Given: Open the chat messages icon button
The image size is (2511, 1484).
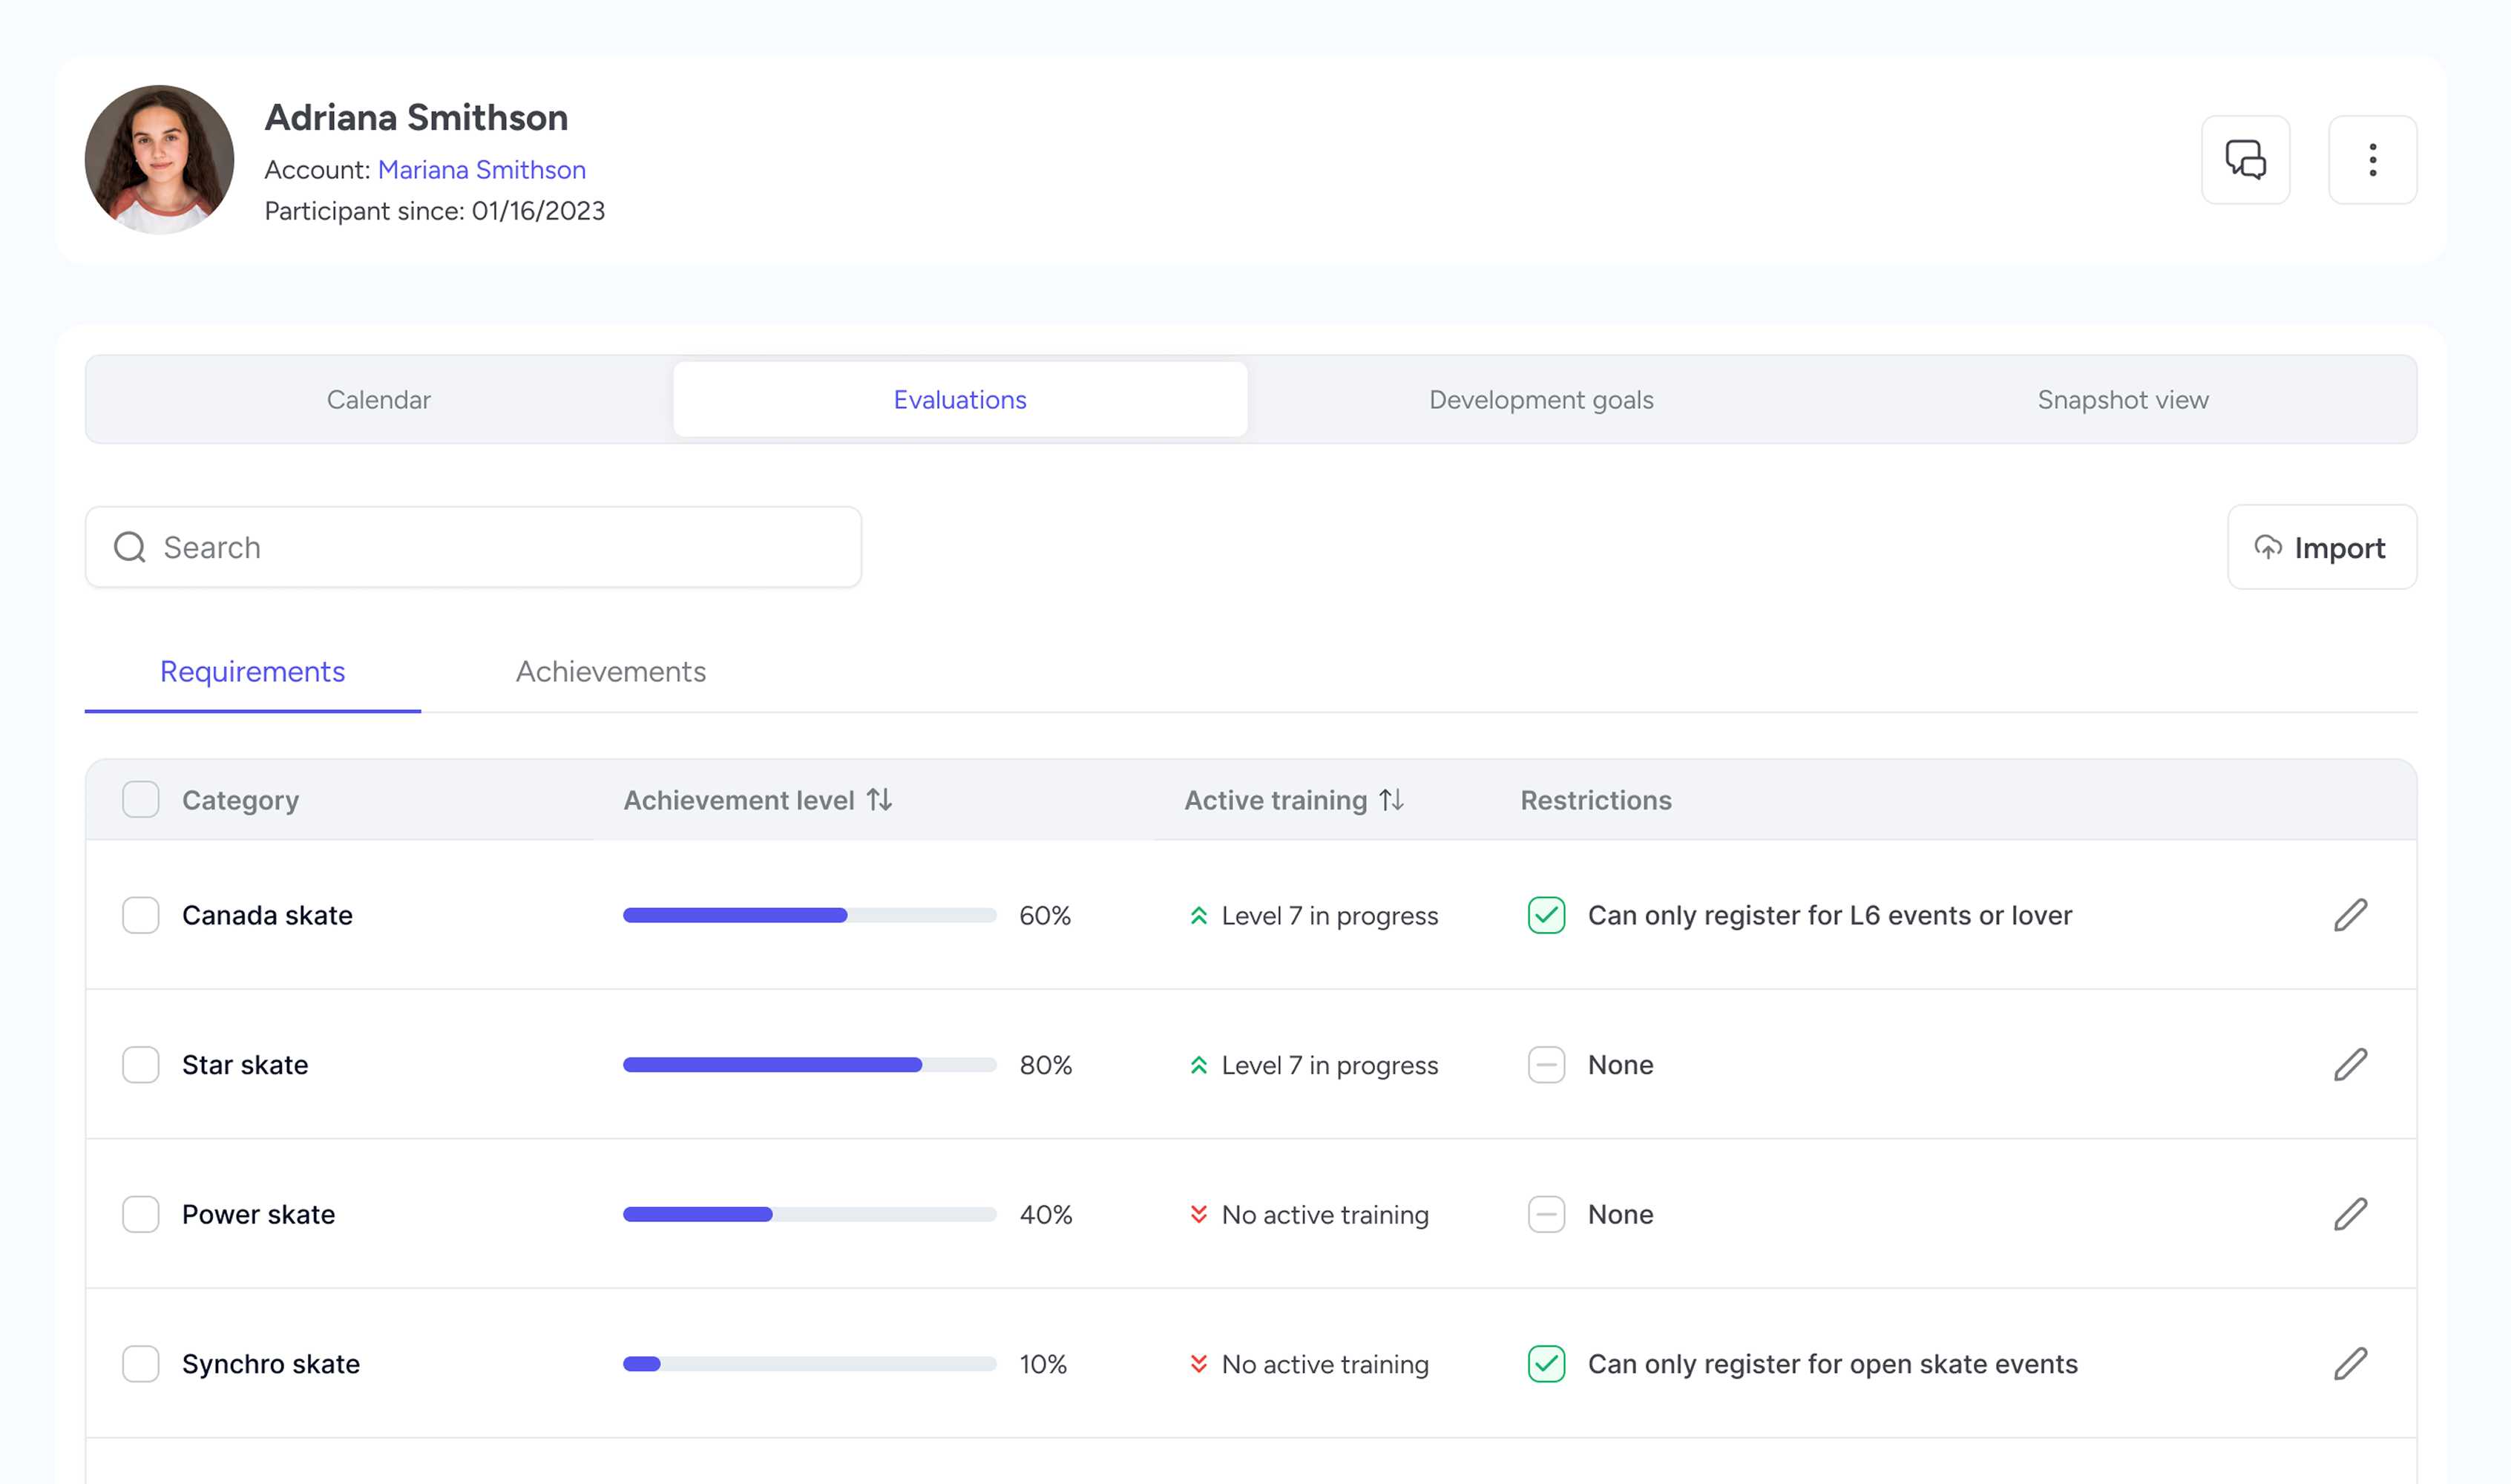Looking at the screenshot, I should coord(2245,160).
